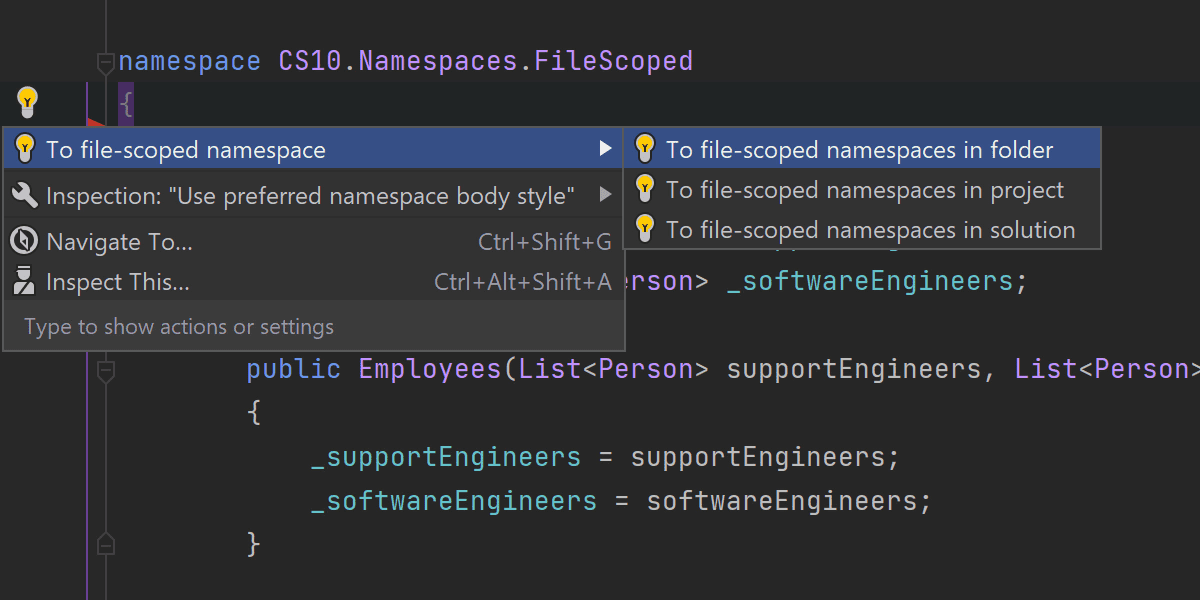The height and width of the screenshot is (600, 1200).
Task: Click the compass icon next to Navigate To...
Action: [x=24, y=241]
